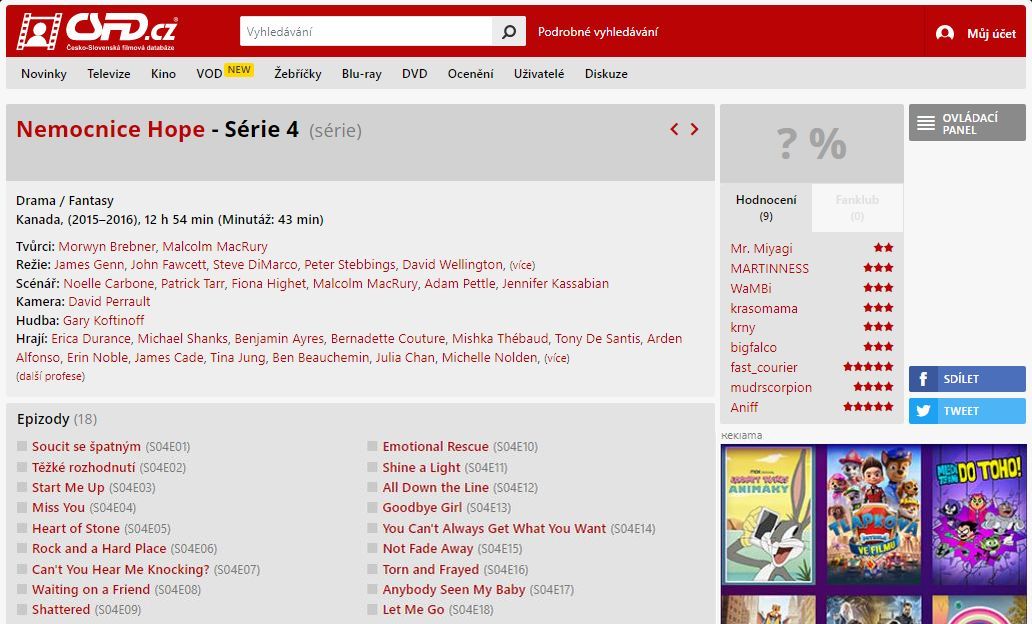
Task: Open the Tlapková patrola ad thumbnail
Action: pos(873,515)
